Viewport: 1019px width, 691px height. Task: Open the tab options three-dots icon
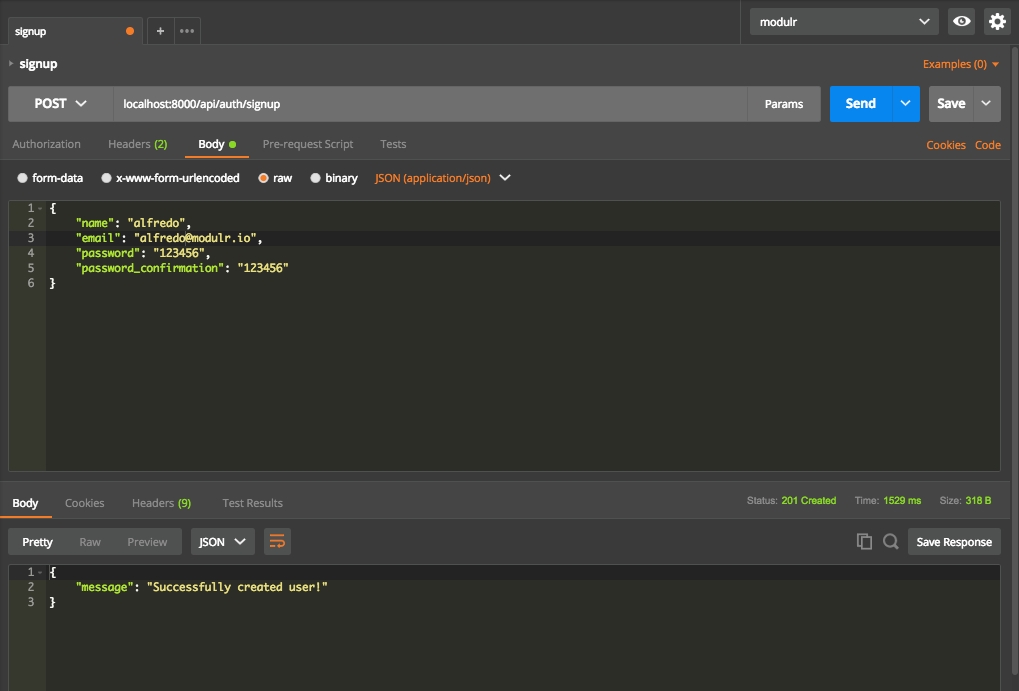pos(187,31)
